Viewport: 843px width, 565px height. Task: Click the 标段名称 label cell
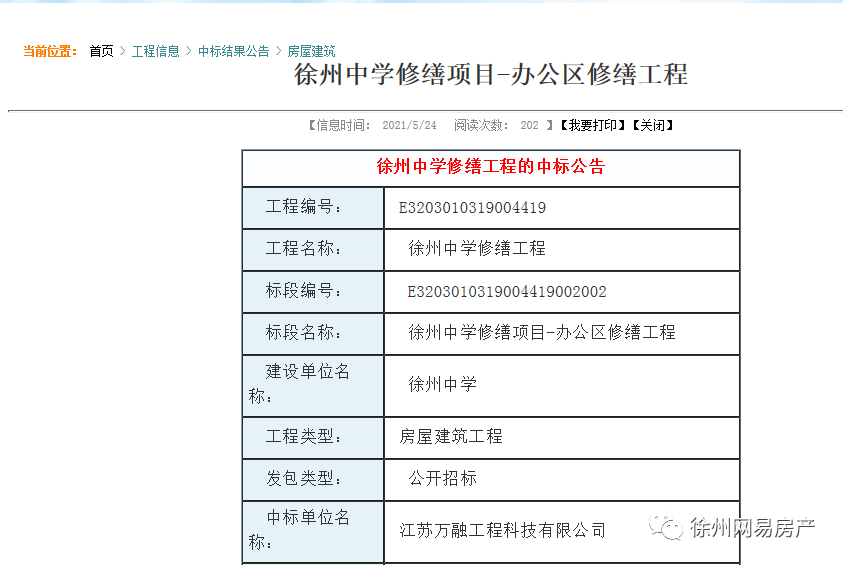[x=313, y=333]
